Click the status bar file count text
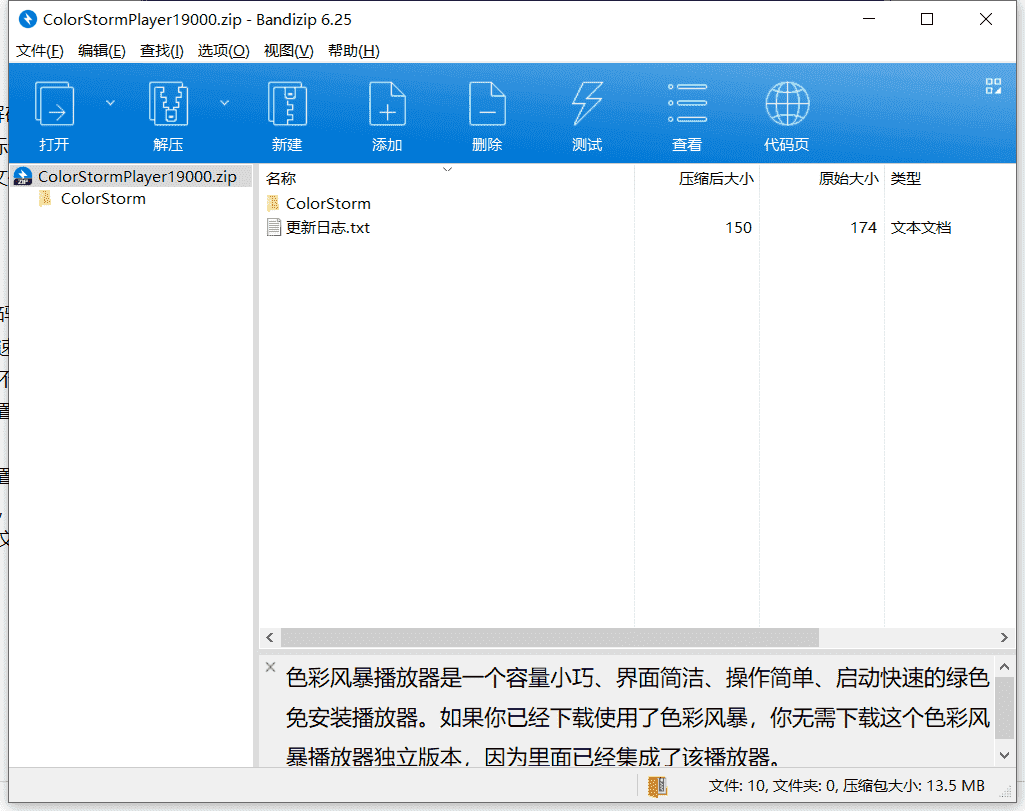This screenshot has width=1025, height=811. (x=847, y=786)
